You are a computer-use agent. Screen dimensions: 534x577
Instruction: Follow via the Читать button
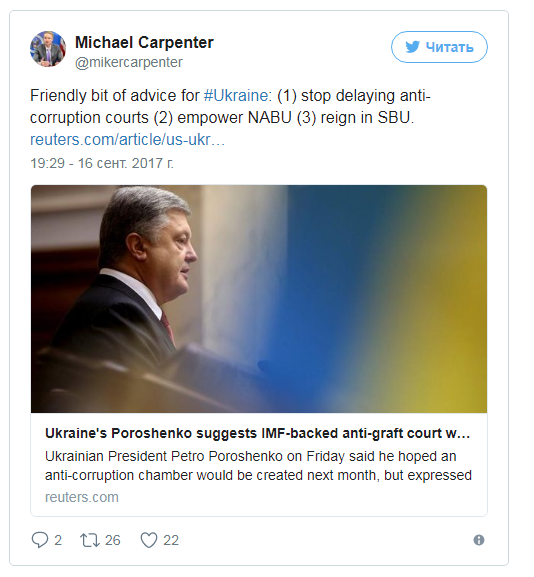[x=439, y=47]
